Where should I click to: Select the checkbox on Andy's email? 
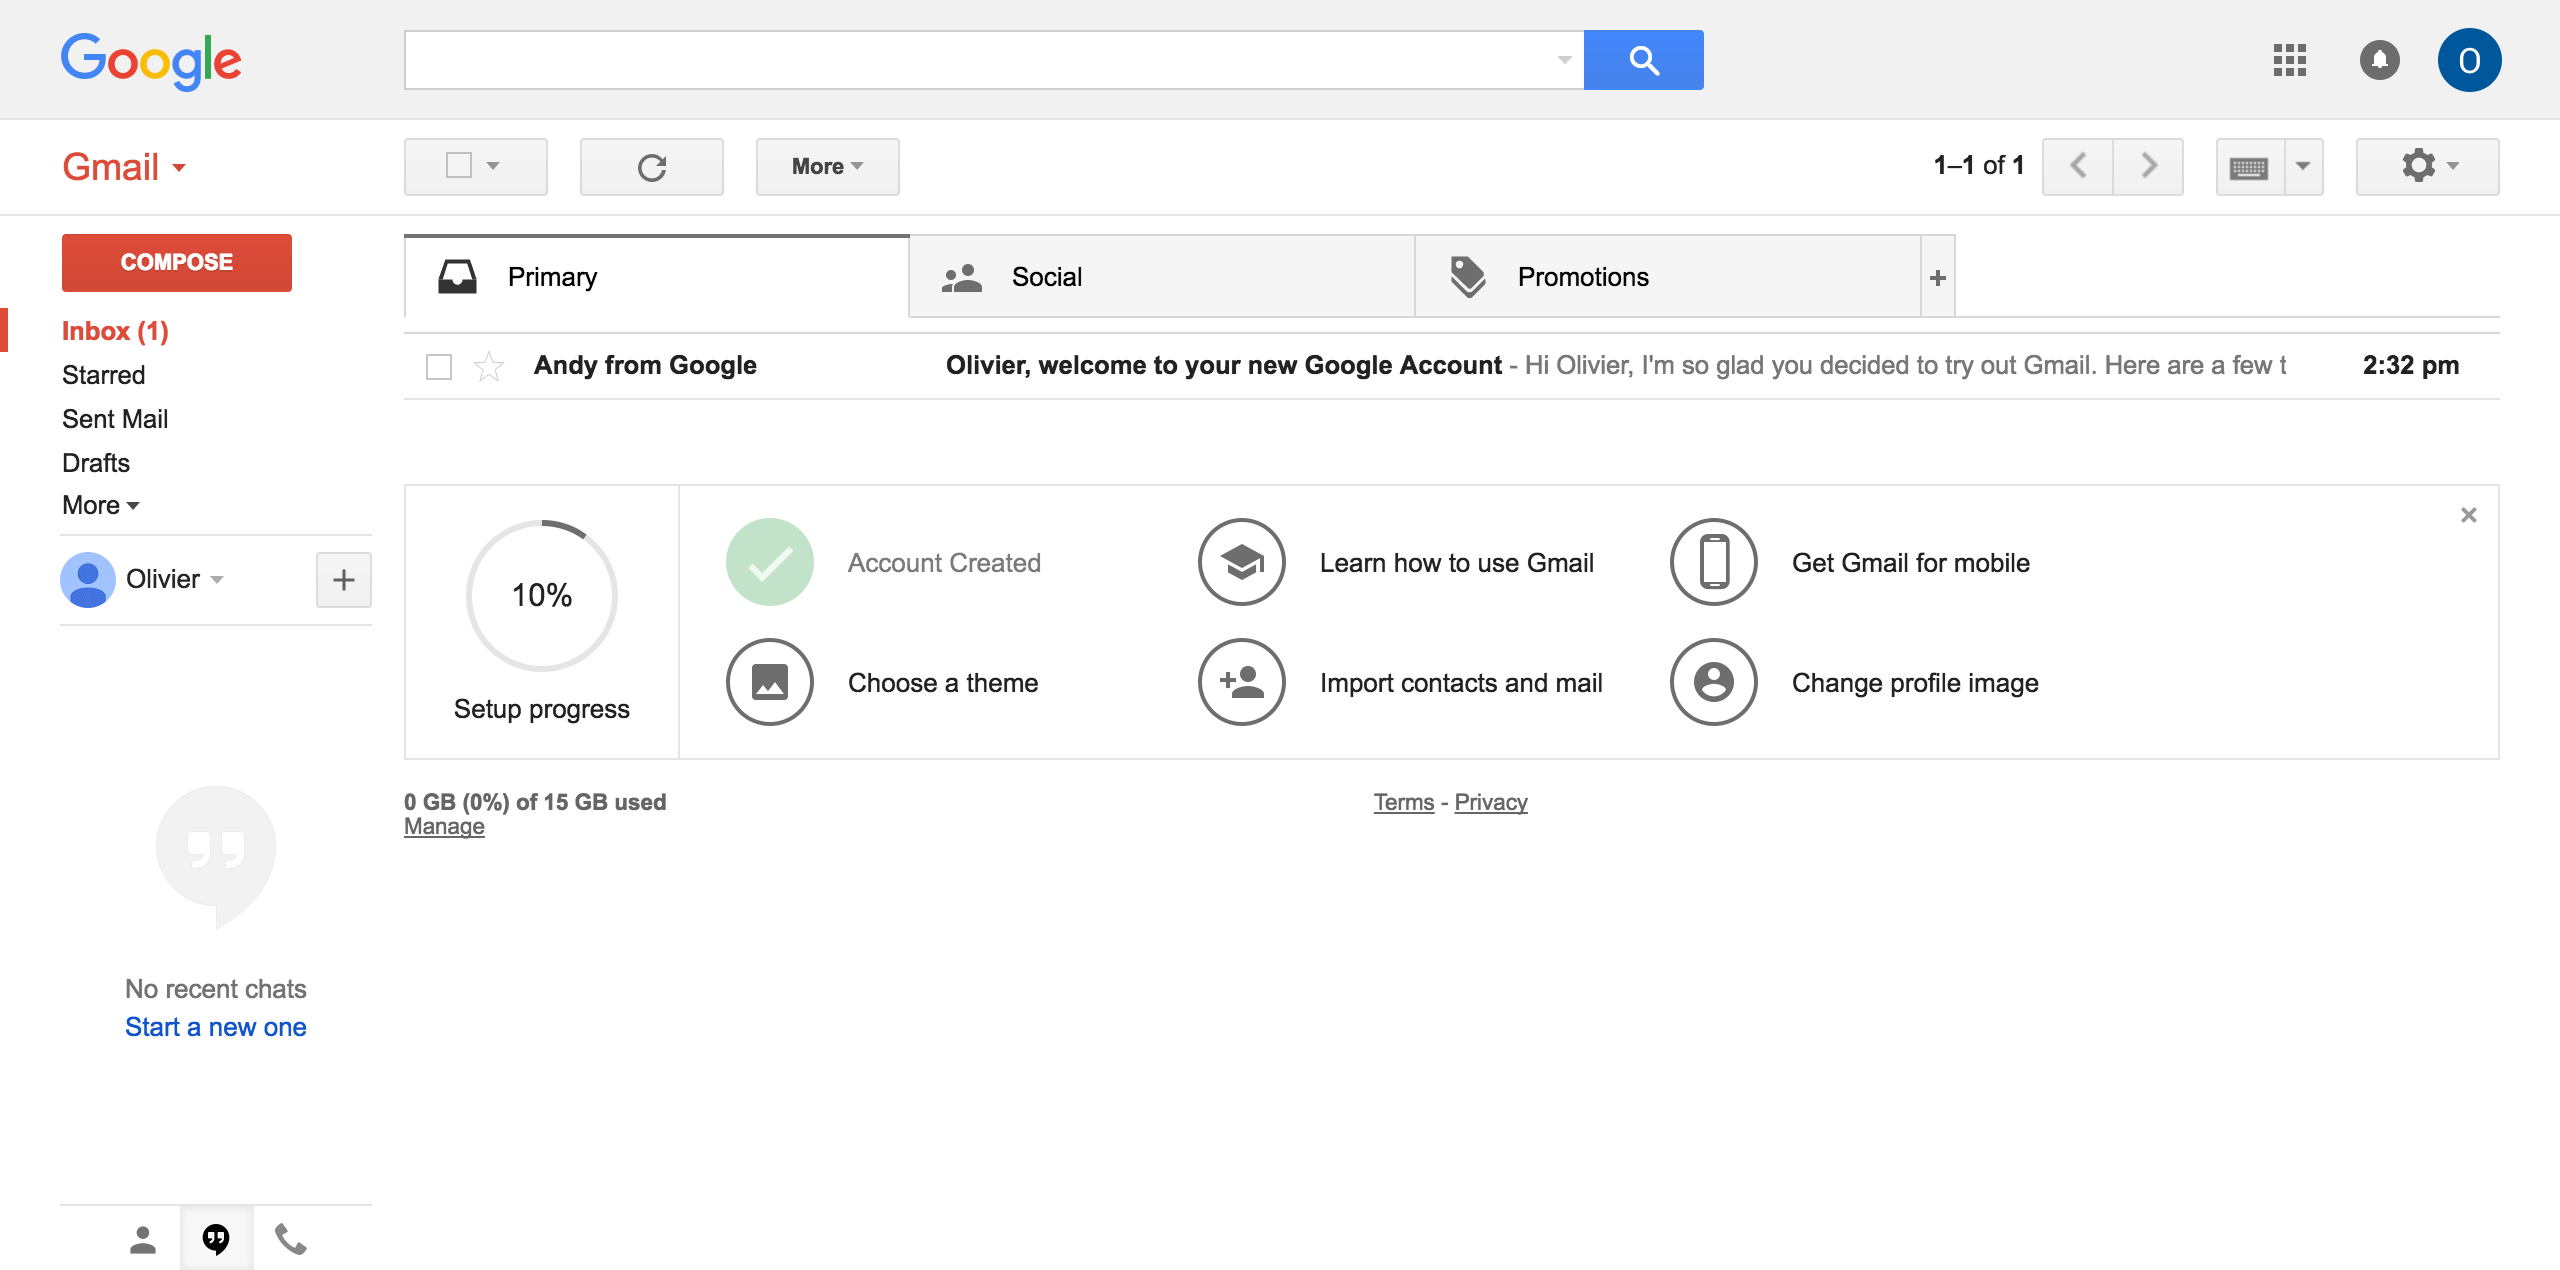(x=438, y=366)
